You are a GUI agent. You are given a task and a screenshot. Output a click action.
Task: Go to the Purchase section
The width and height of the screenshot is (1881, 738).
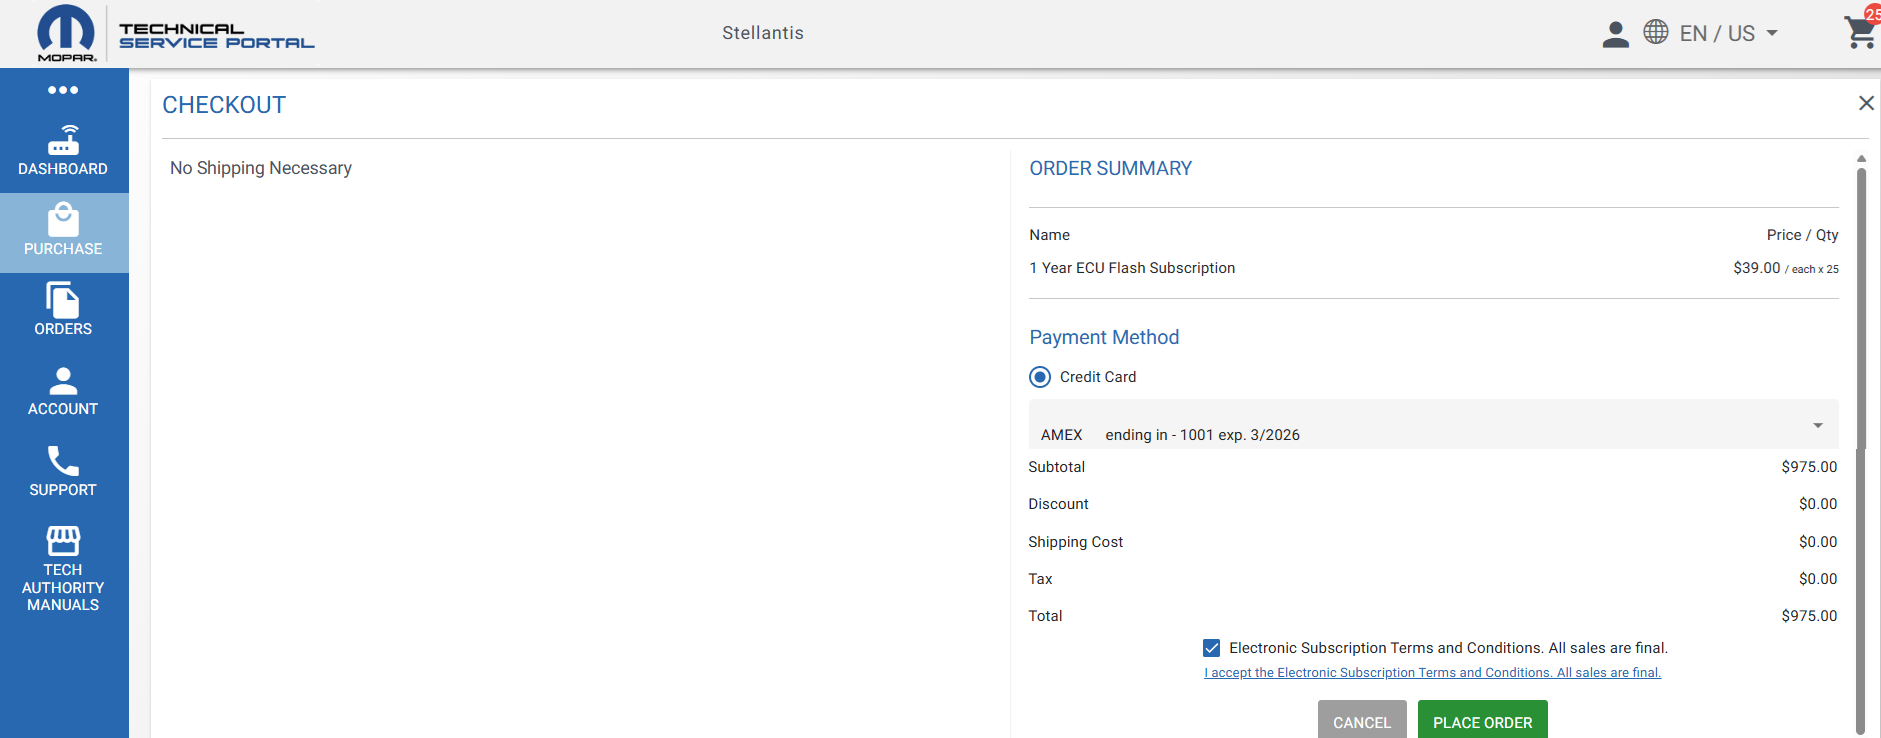[63, 232]
